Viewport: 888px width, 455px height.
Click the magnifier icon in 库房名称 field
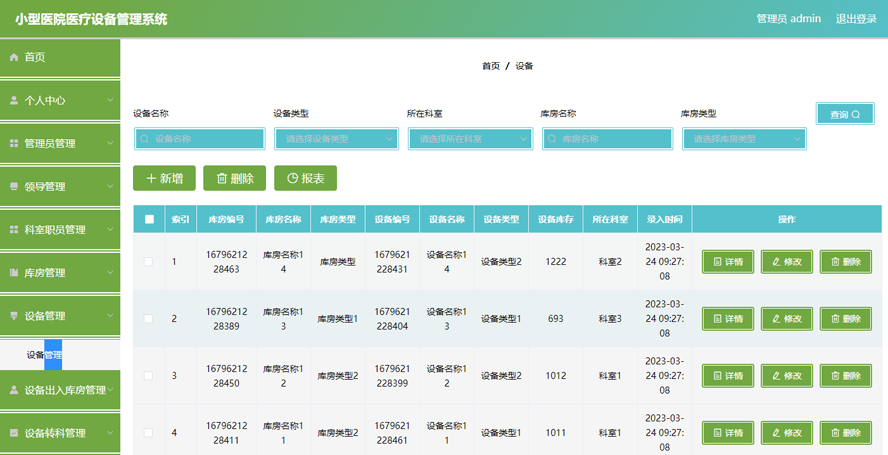[x=552, y=139]
